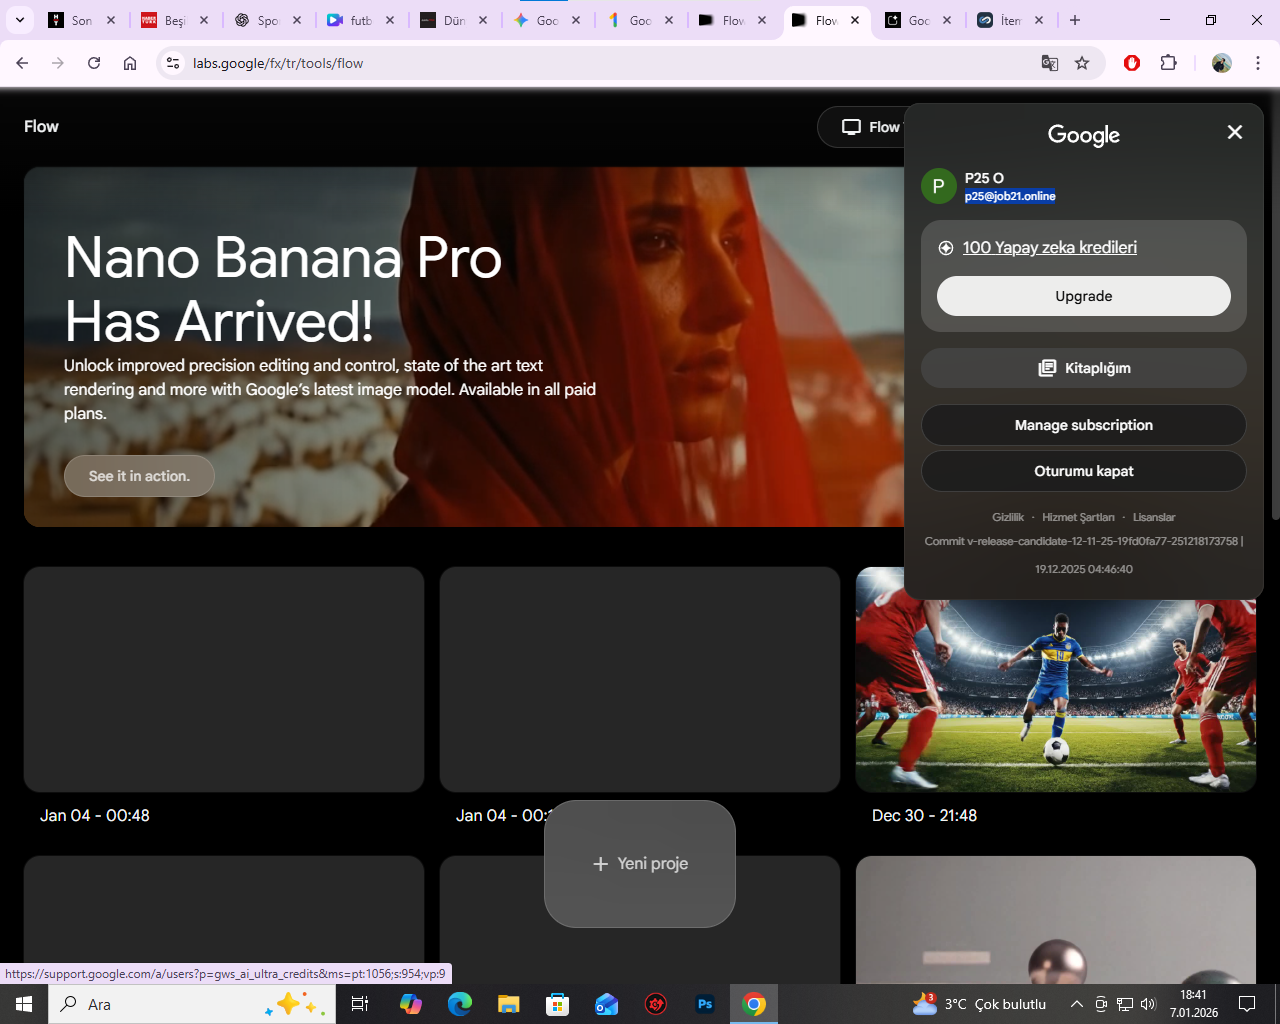Go forward in browser history
This screenshot has height=1024, width=1280.
[x=58, y=63]
